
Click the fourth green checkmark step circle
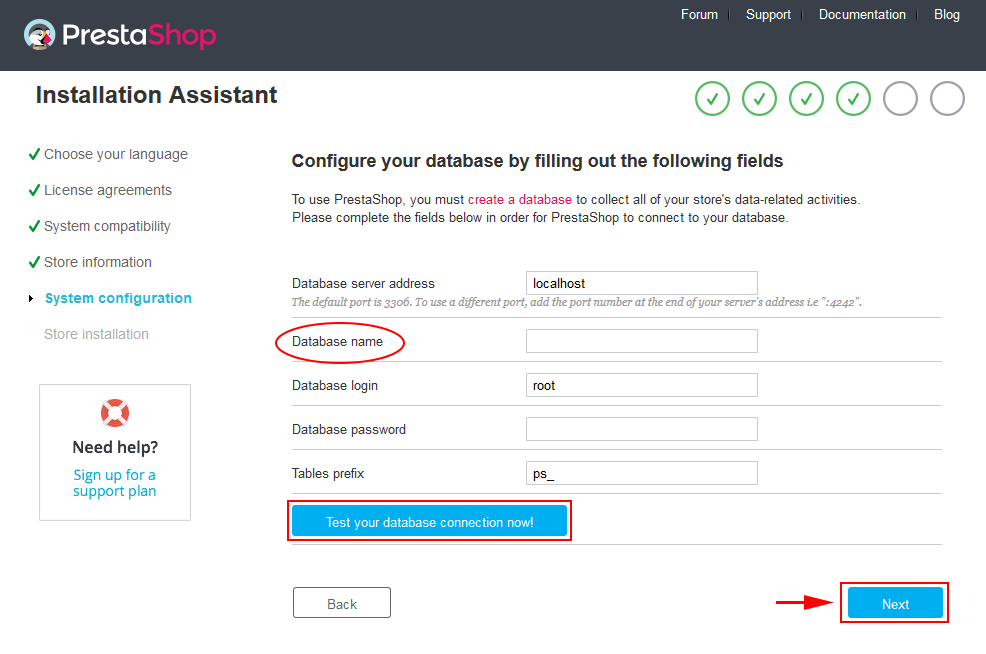coord(853,99)
